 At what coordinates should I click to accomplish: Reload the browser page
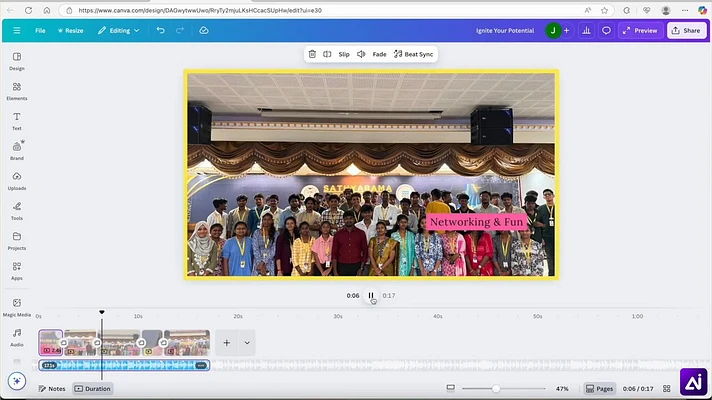tap(29, 10)
